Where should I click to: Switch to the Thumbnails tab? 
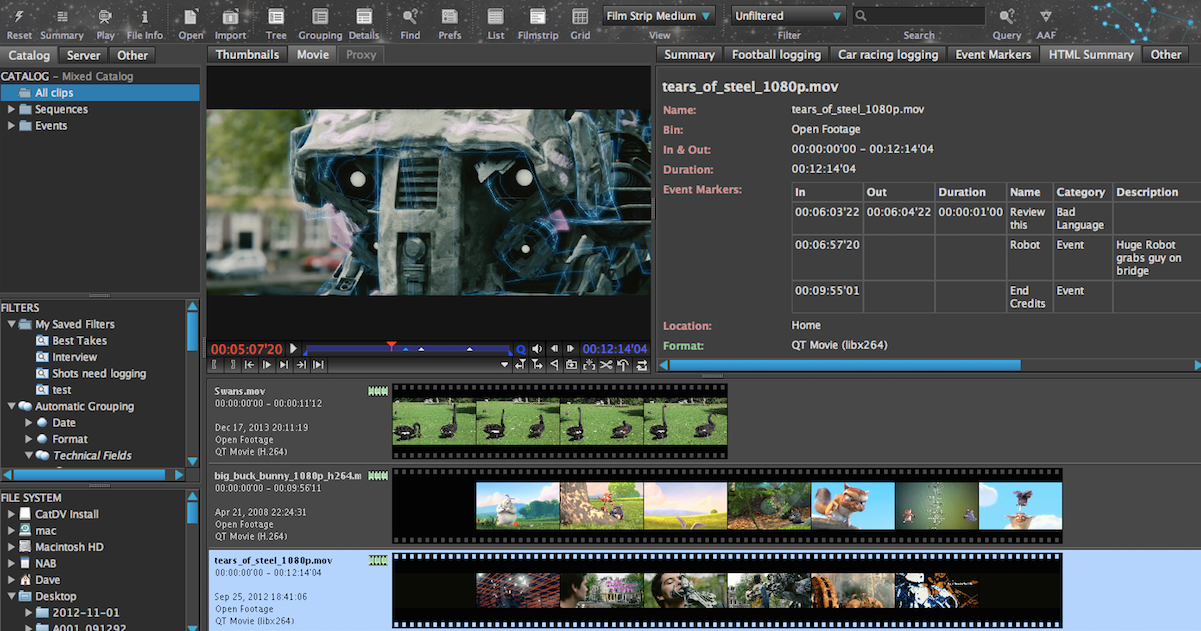(x=247, y=55)
